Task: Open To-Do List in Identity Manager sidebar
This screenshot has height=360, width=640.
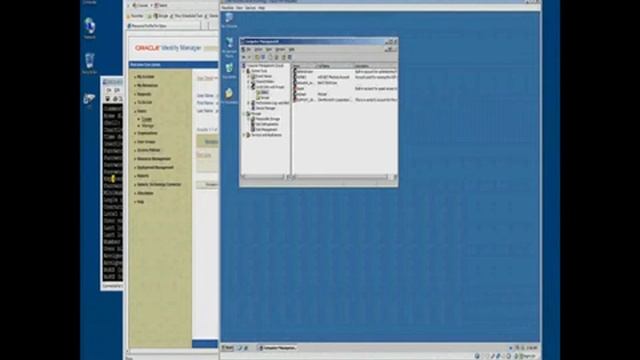Action: 144,102
